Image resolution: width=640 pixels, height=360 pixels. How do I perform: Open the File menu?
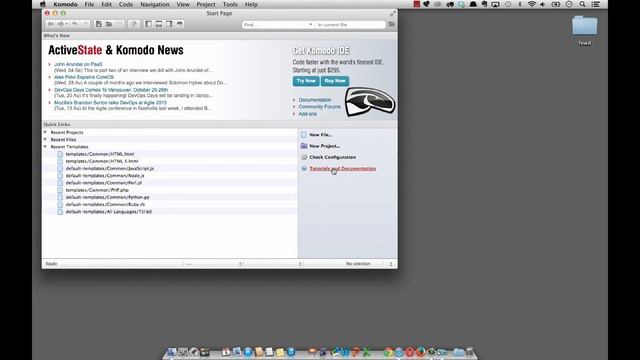point(89,4)
